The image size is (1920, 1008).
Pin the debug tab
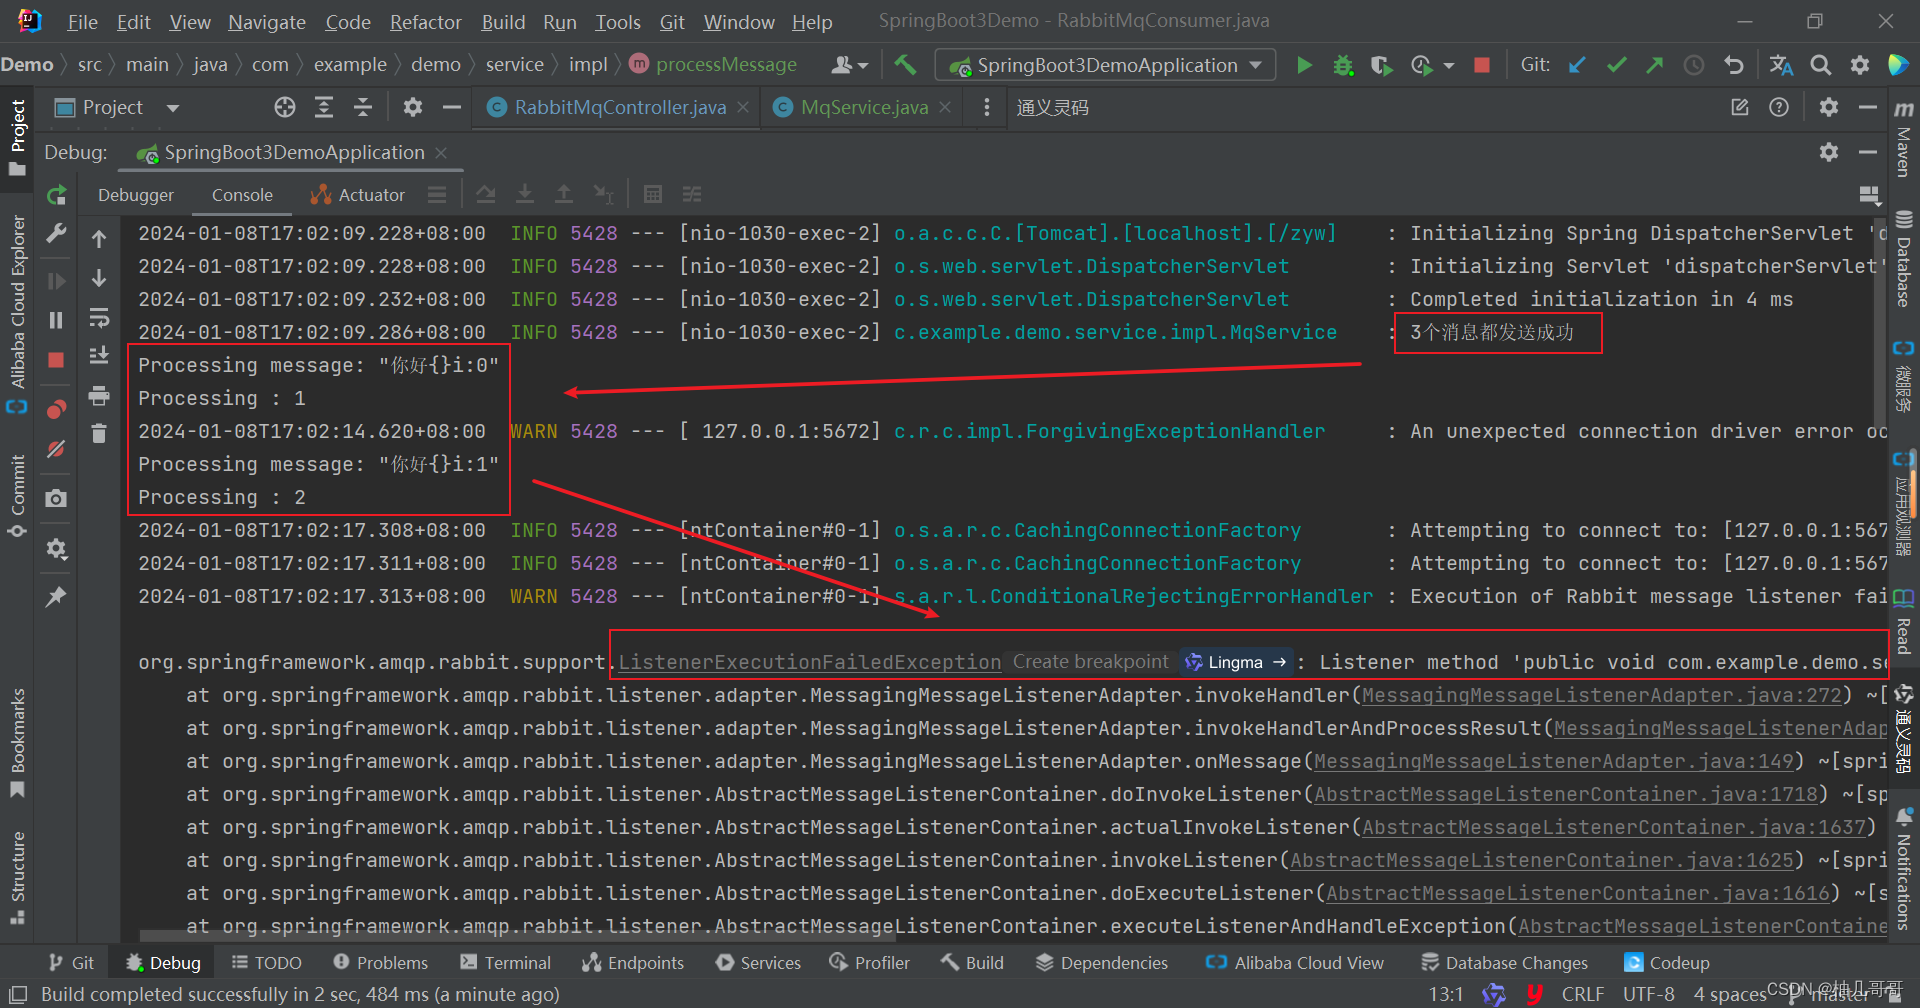(56, 597)
